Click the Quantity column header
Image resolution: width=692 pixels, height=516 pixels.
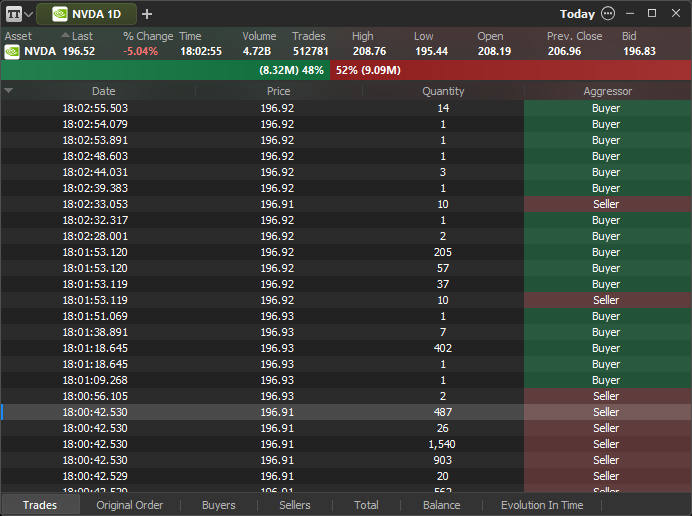click(x=443, y=91)
